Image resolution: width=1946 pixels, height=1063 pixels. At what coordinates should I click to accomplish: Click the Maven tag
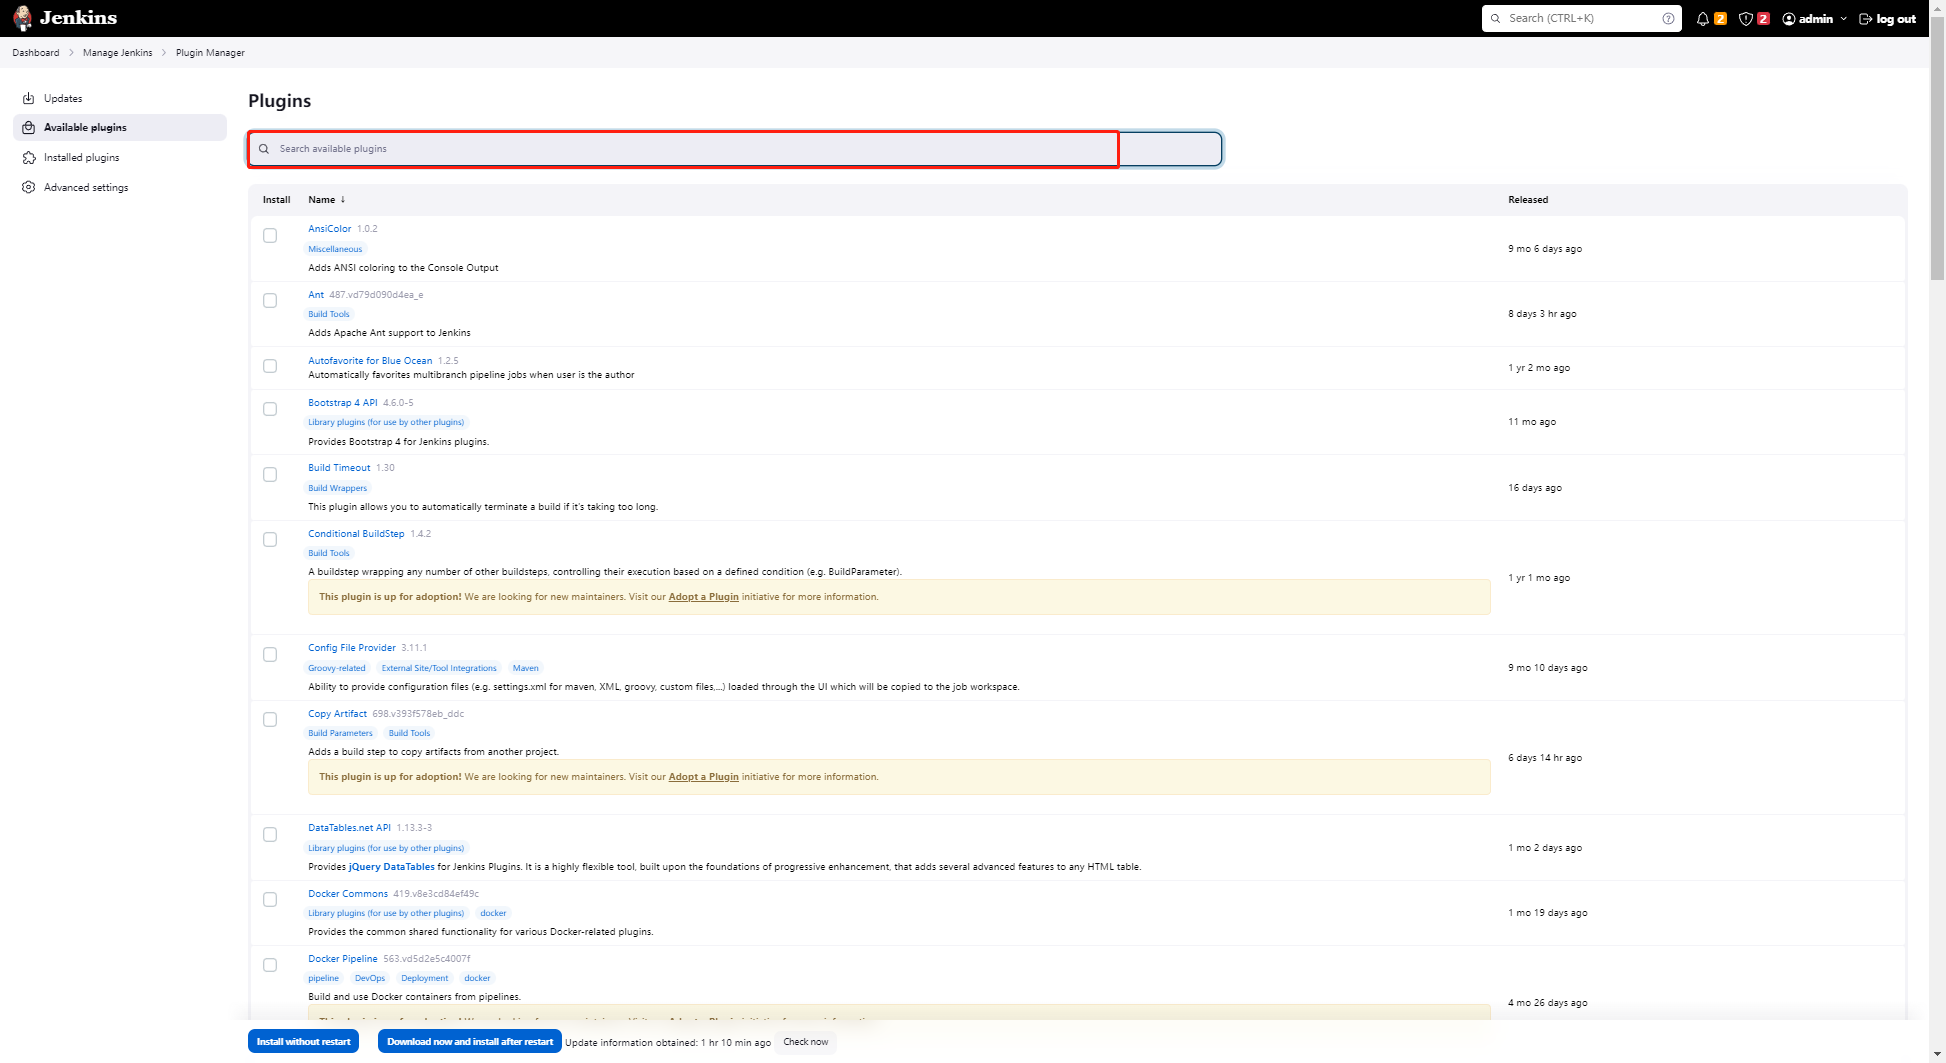526,668
